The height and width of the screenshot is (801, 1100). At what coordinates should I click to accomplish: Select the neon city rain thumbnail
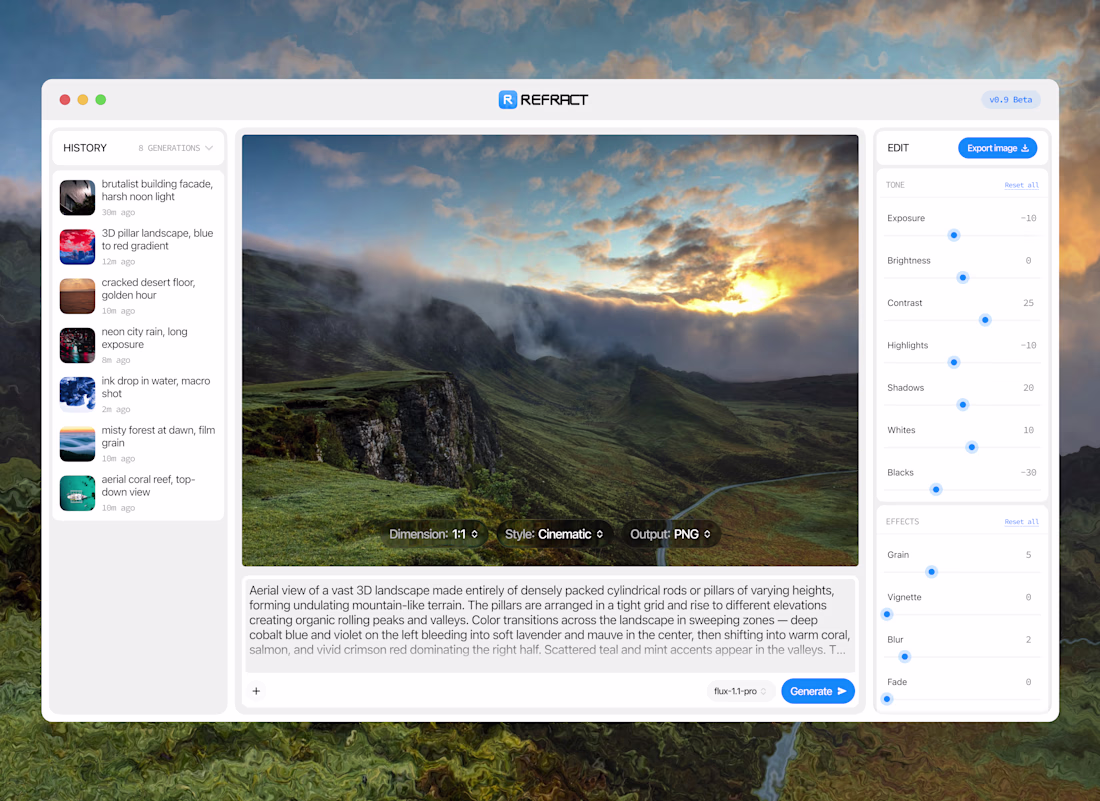pyautogui.click(x=77, y=345)
